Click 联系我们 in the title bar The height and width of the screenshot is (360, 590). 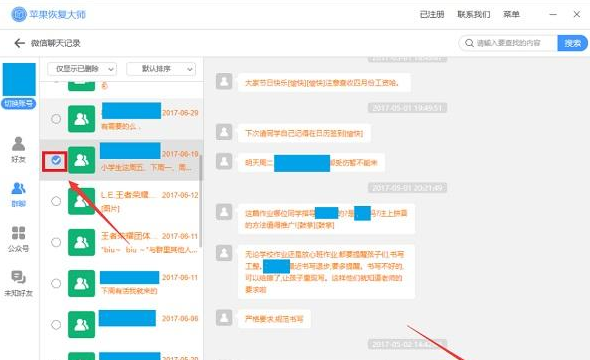(x=473, y=14)
